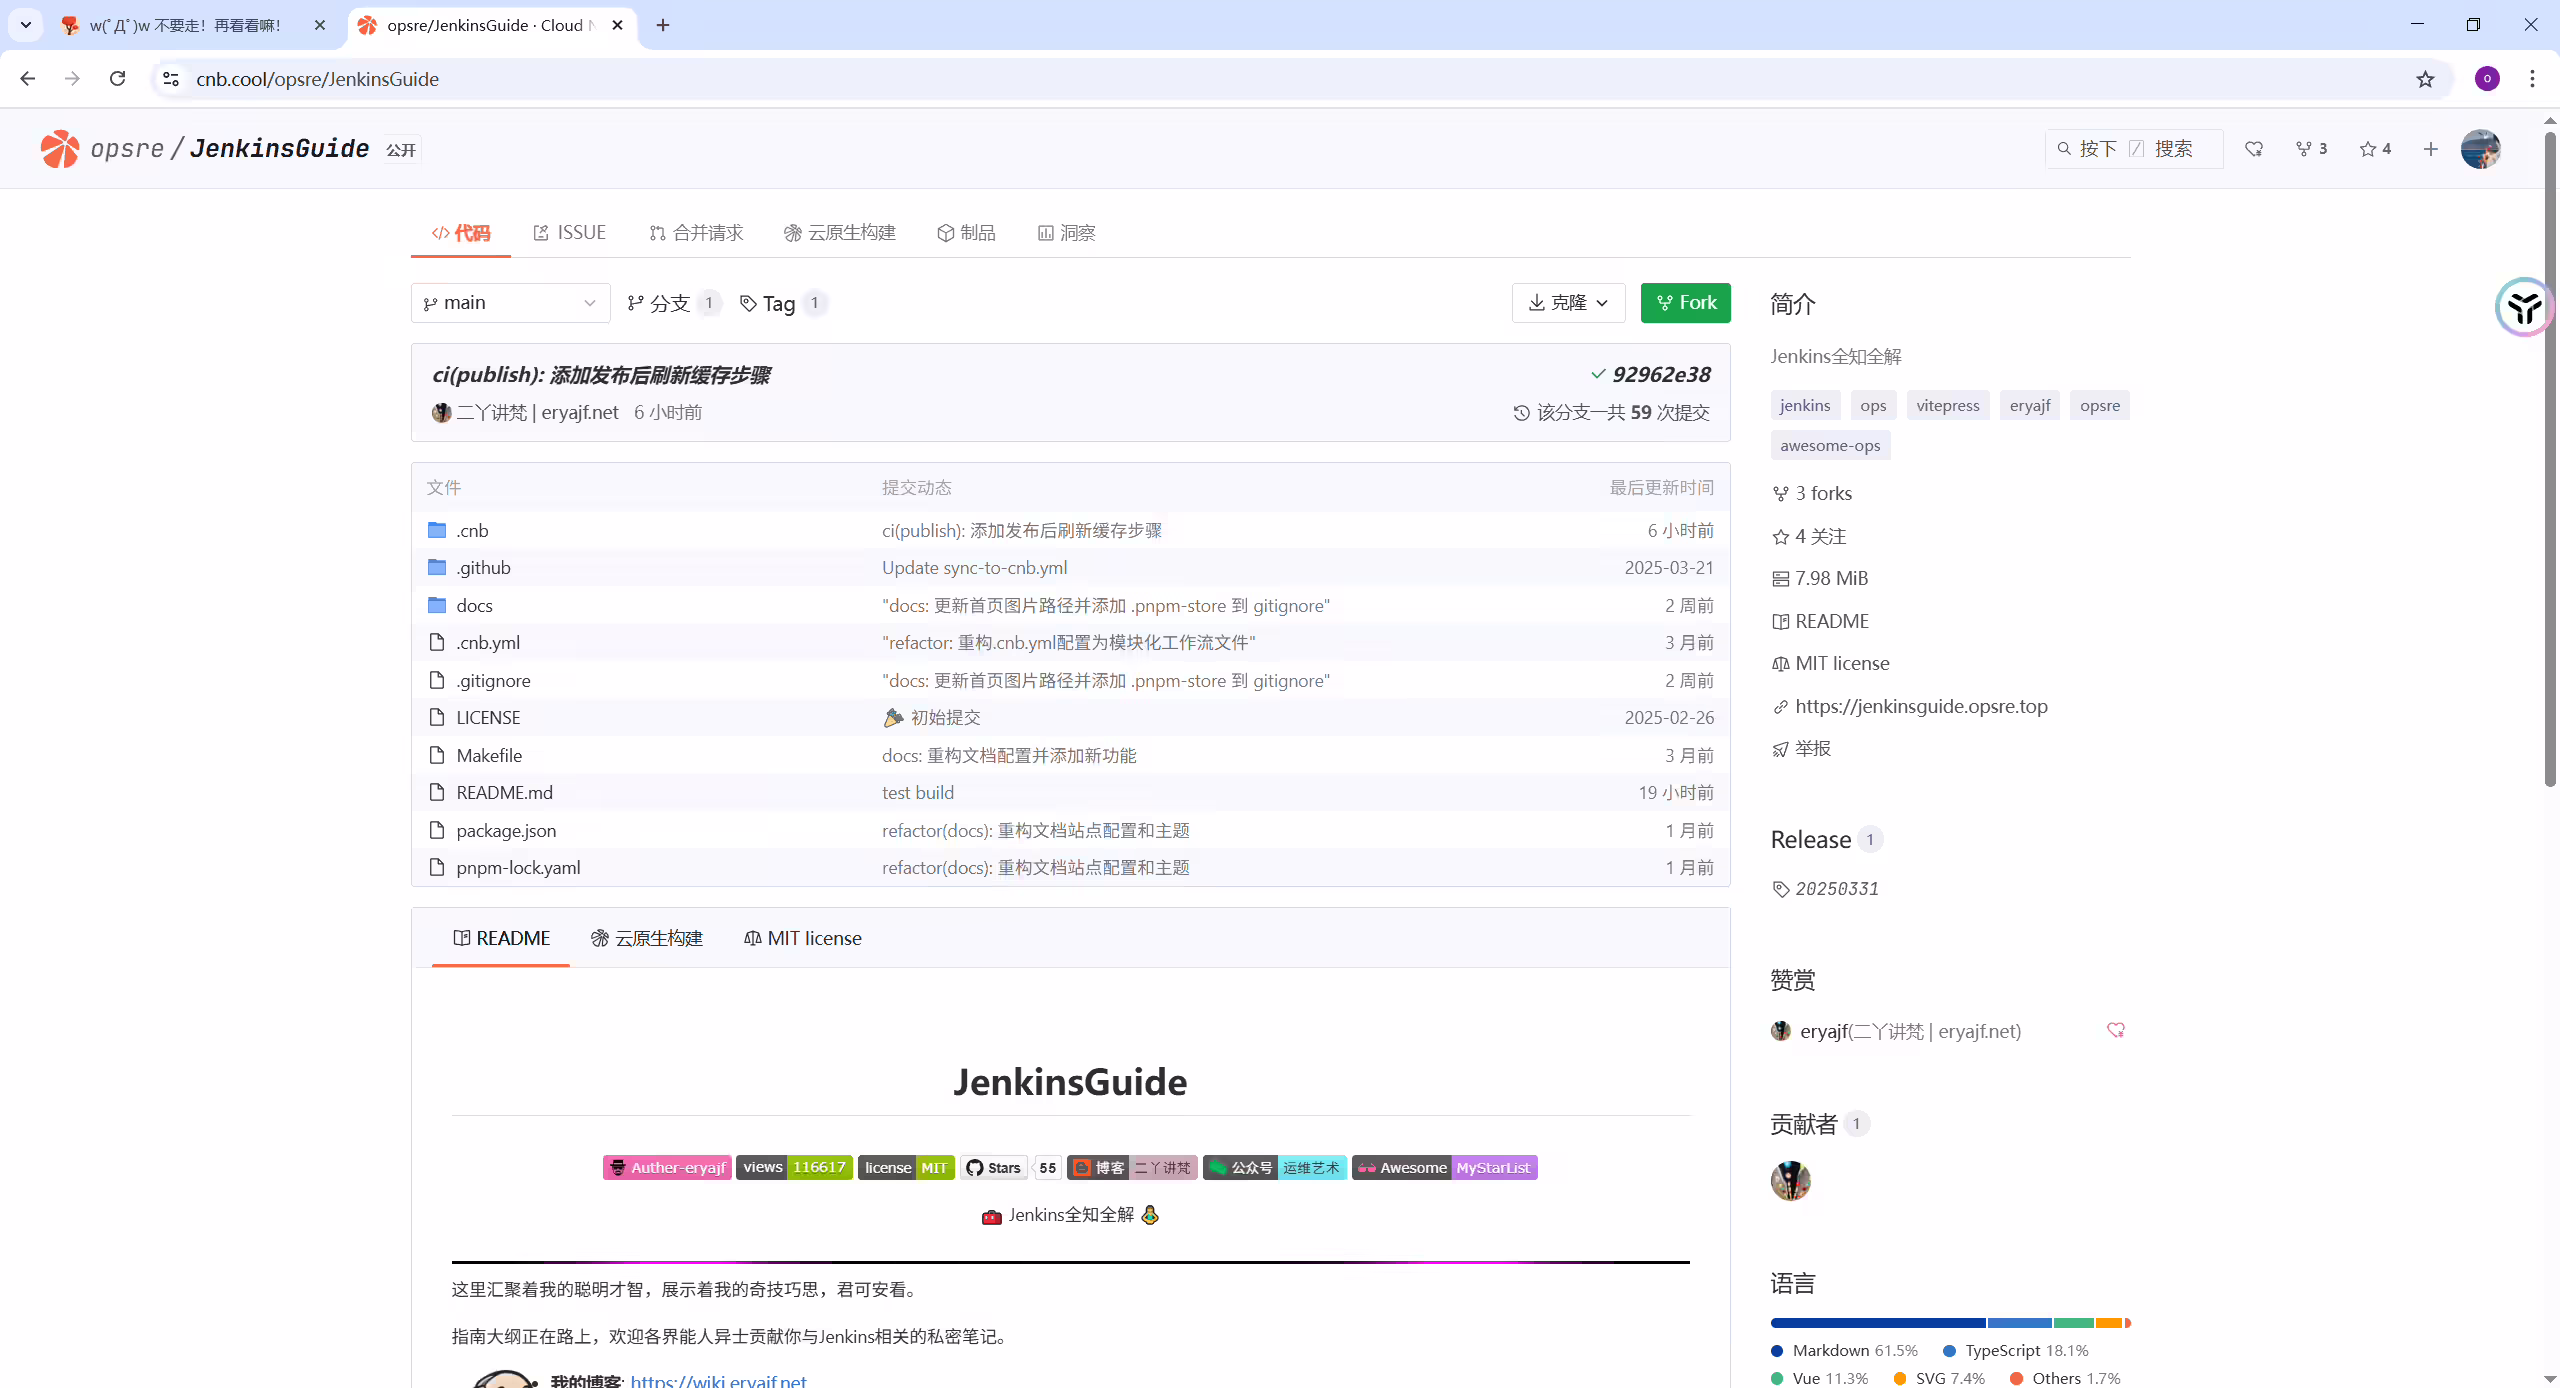Open the browser tab search dropdown

(26, 25)
